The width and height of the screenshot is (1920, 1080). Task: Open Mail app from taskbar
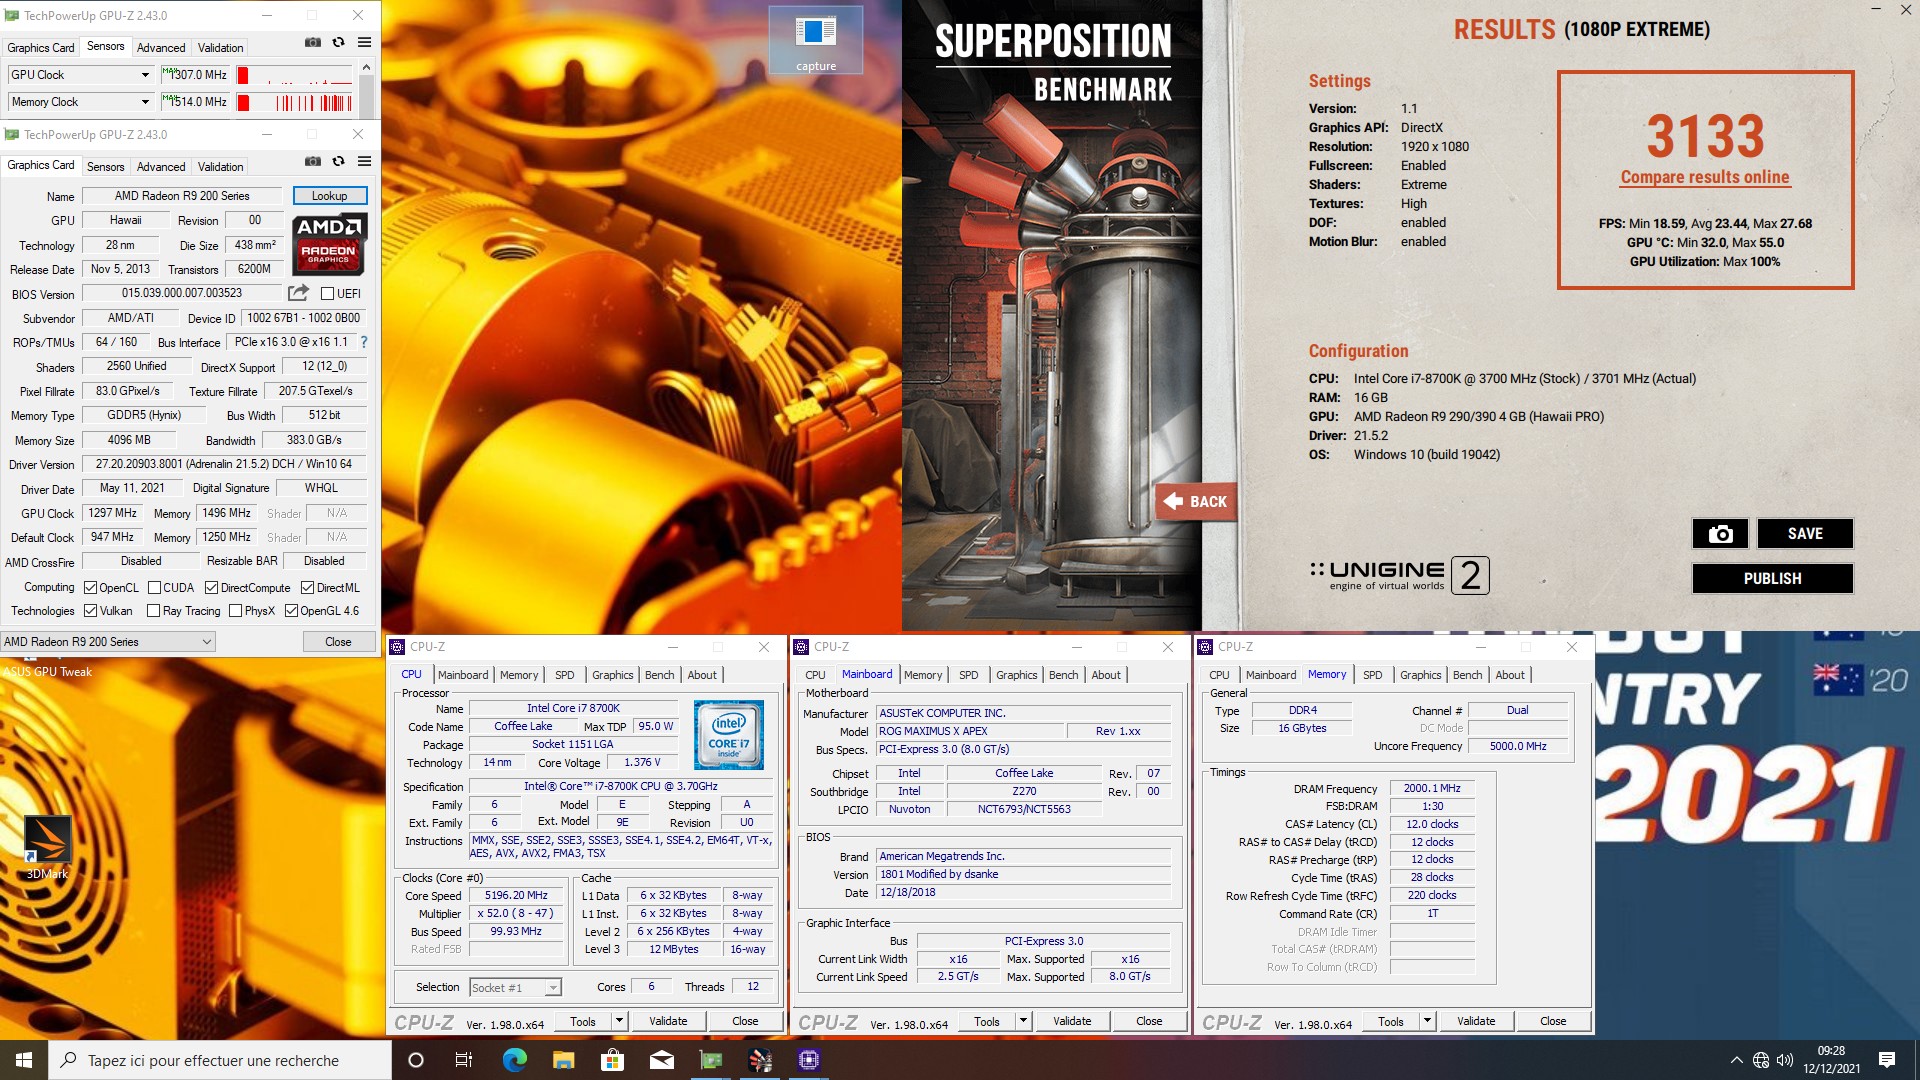(661, 1060)
